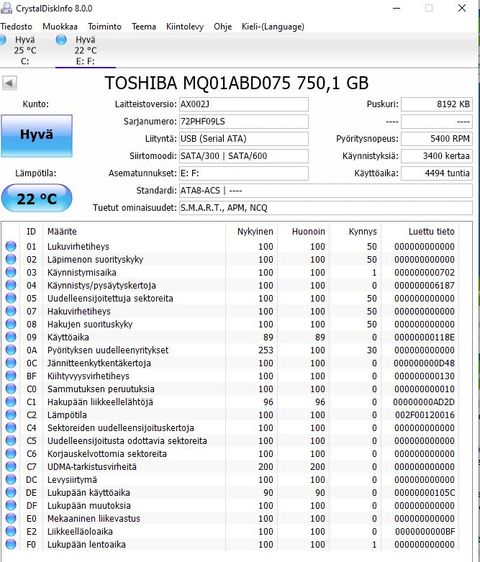
Task: Open the Tiedosto menu
Action: (16, 27)
